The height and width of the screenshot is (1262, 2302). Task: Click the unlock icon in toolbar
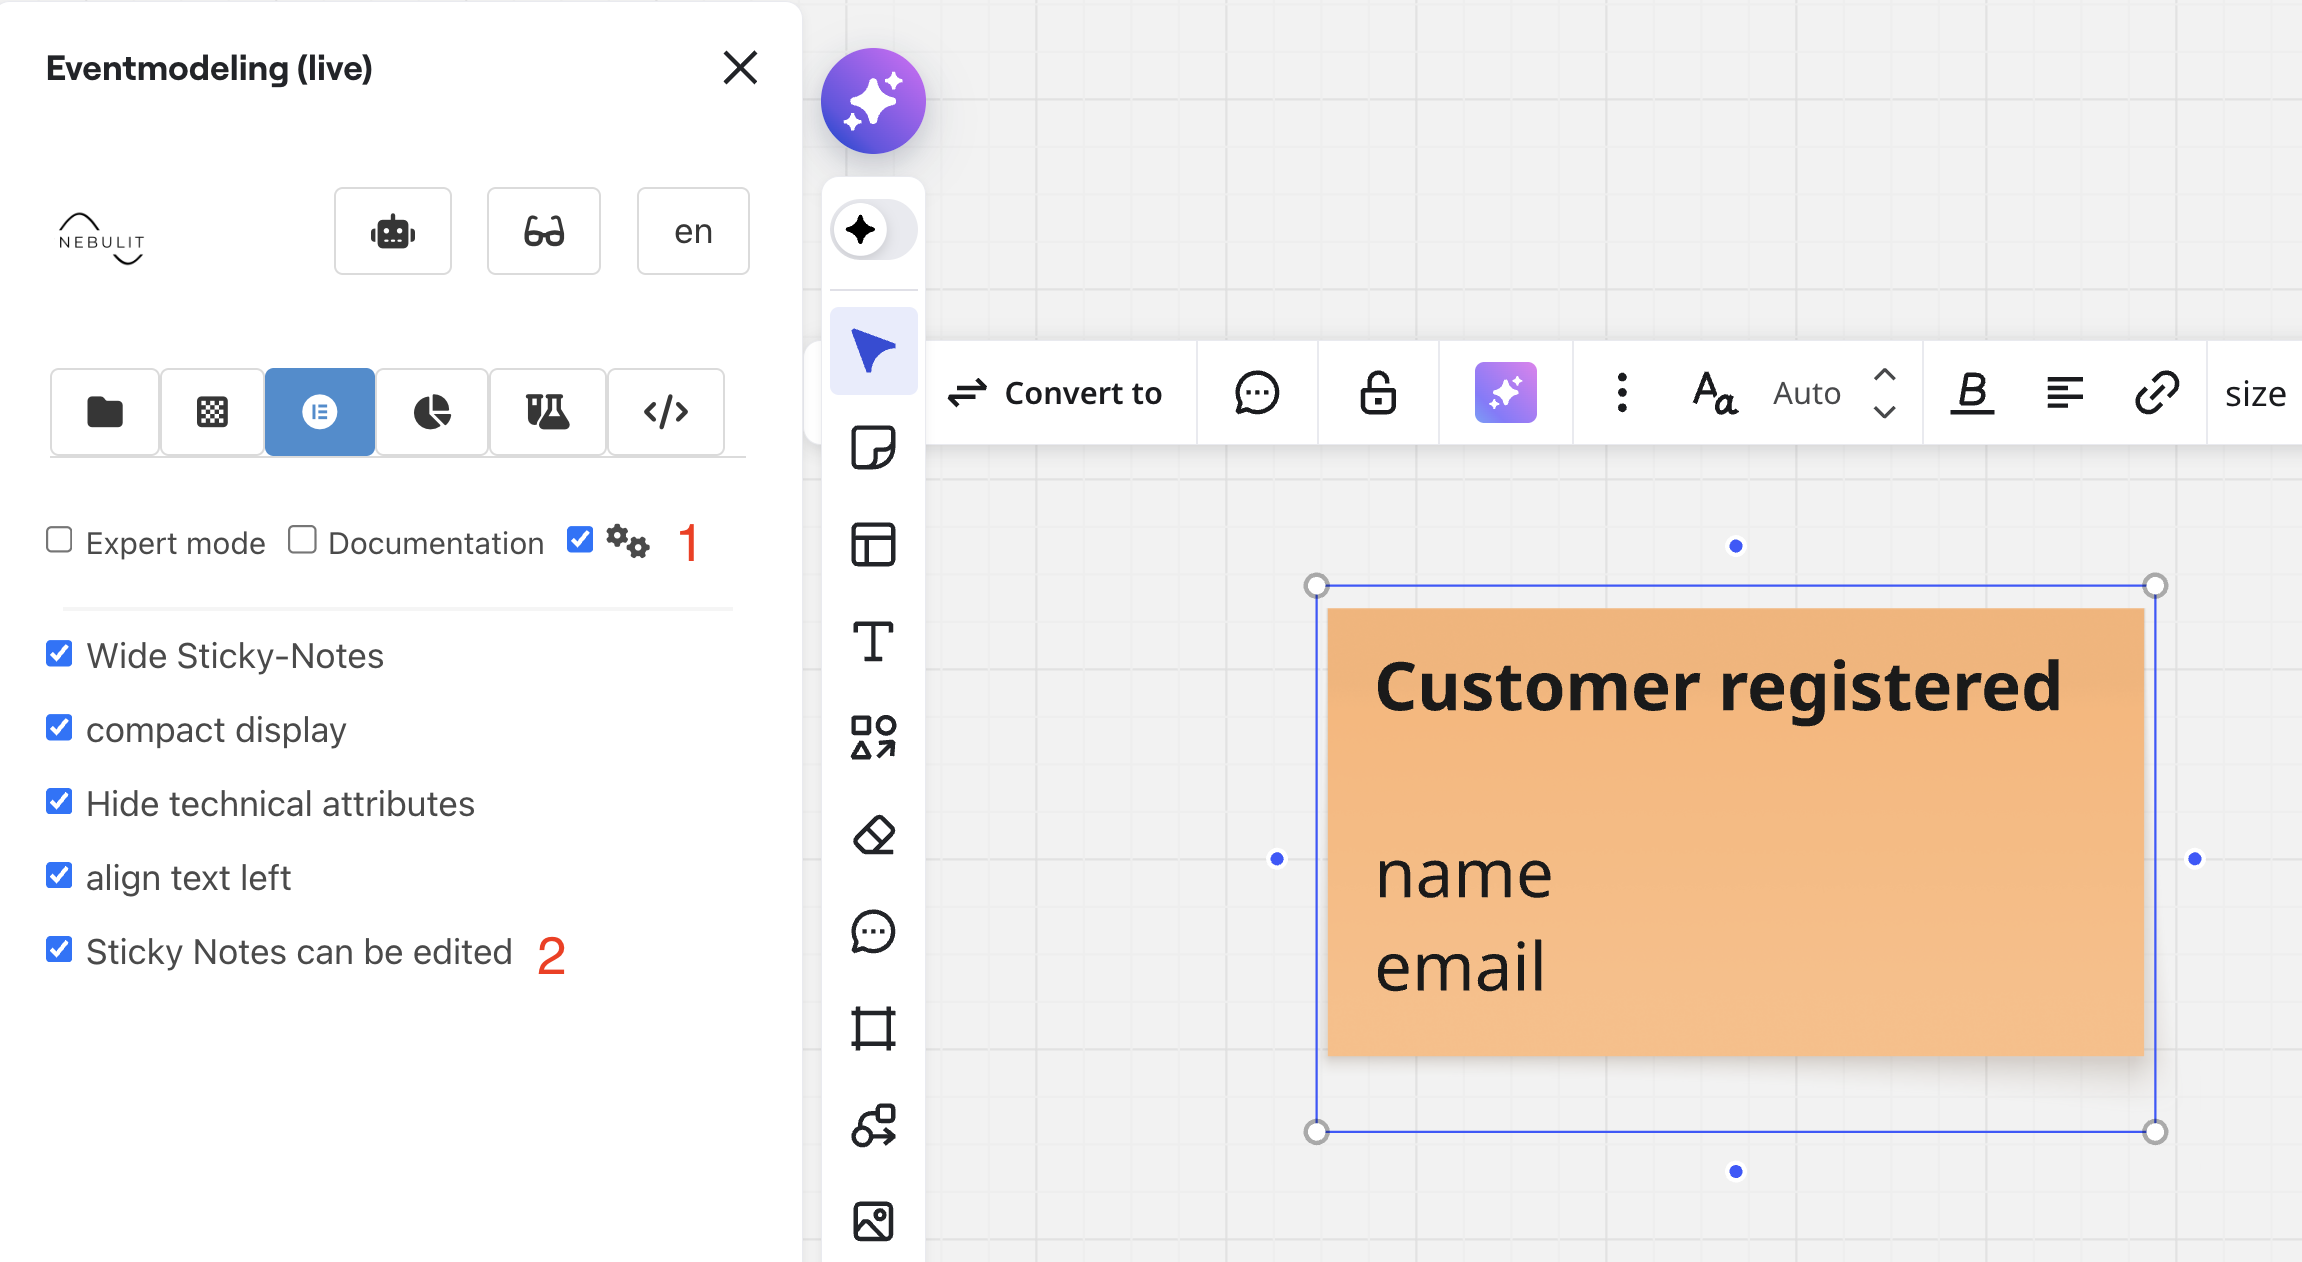(x=1378, y=393)
